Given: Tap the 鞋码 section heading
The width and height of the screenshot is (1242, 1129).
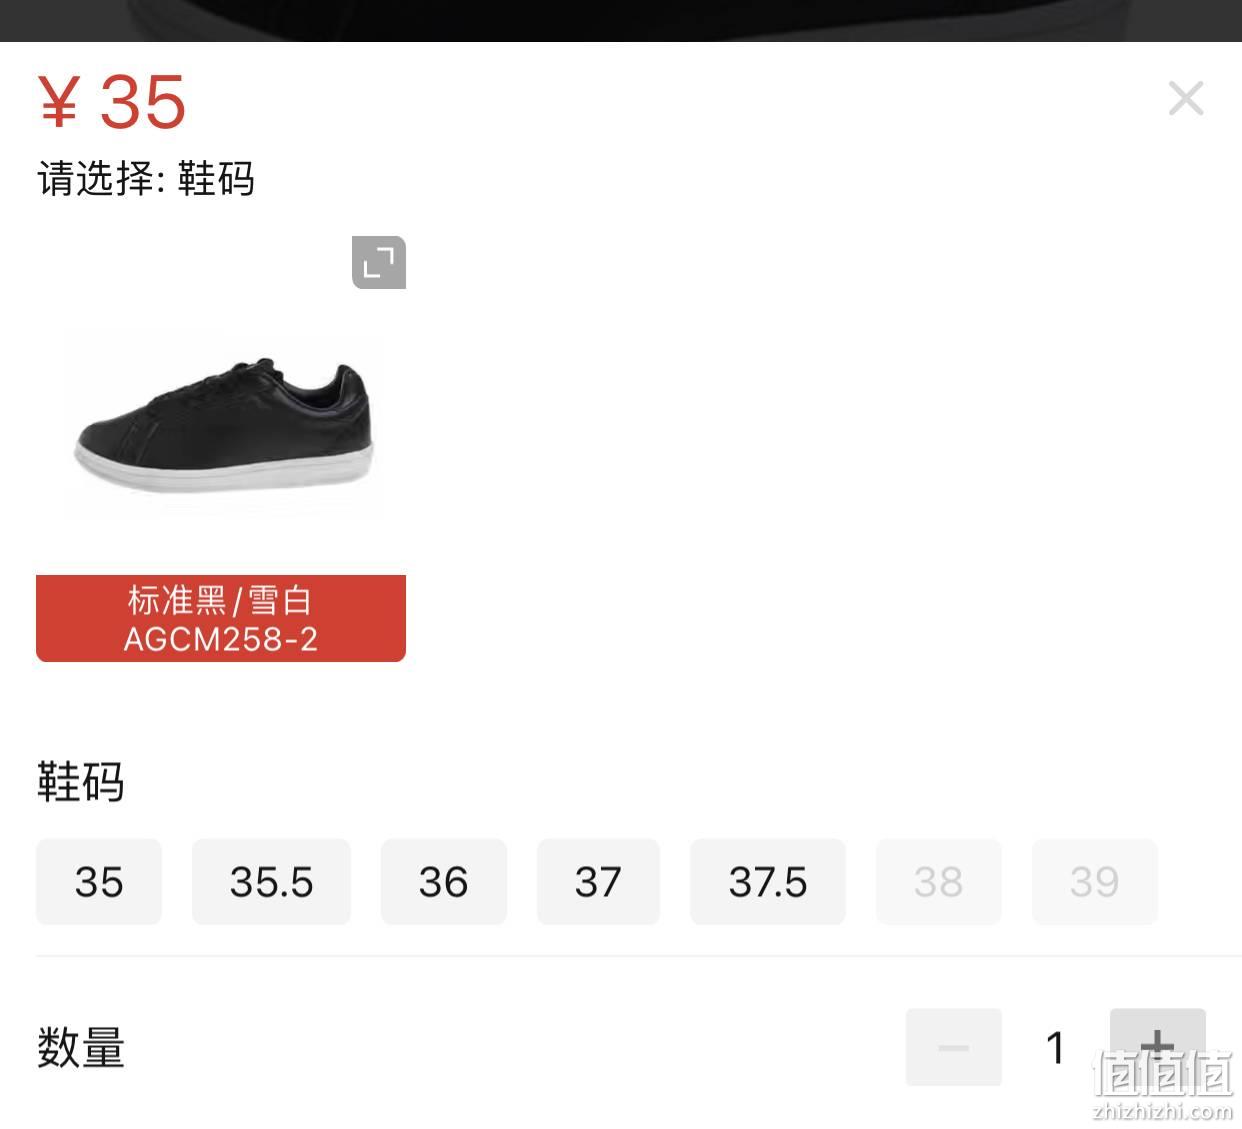Looking at the screenshot, I should 81,781.
